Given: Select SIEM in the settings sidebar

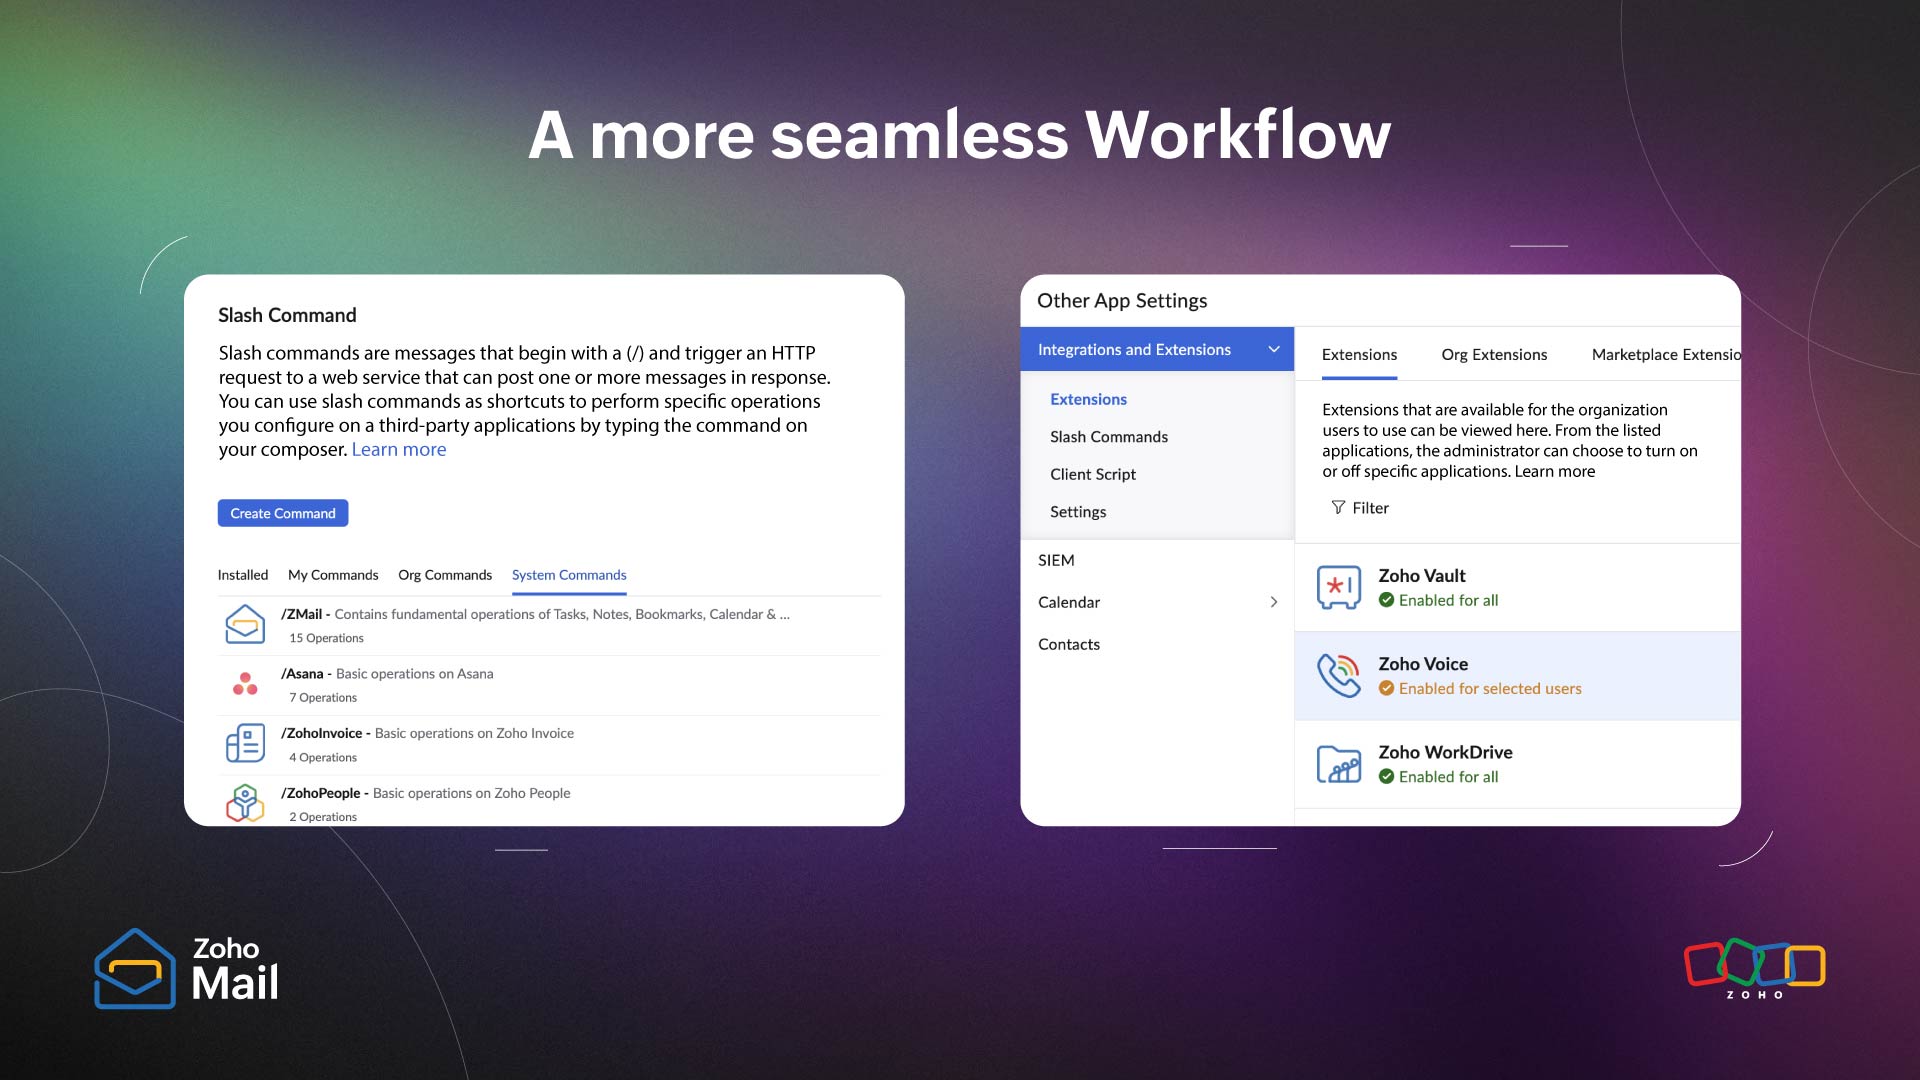Looking at the screenshot, I should 1056,560.
